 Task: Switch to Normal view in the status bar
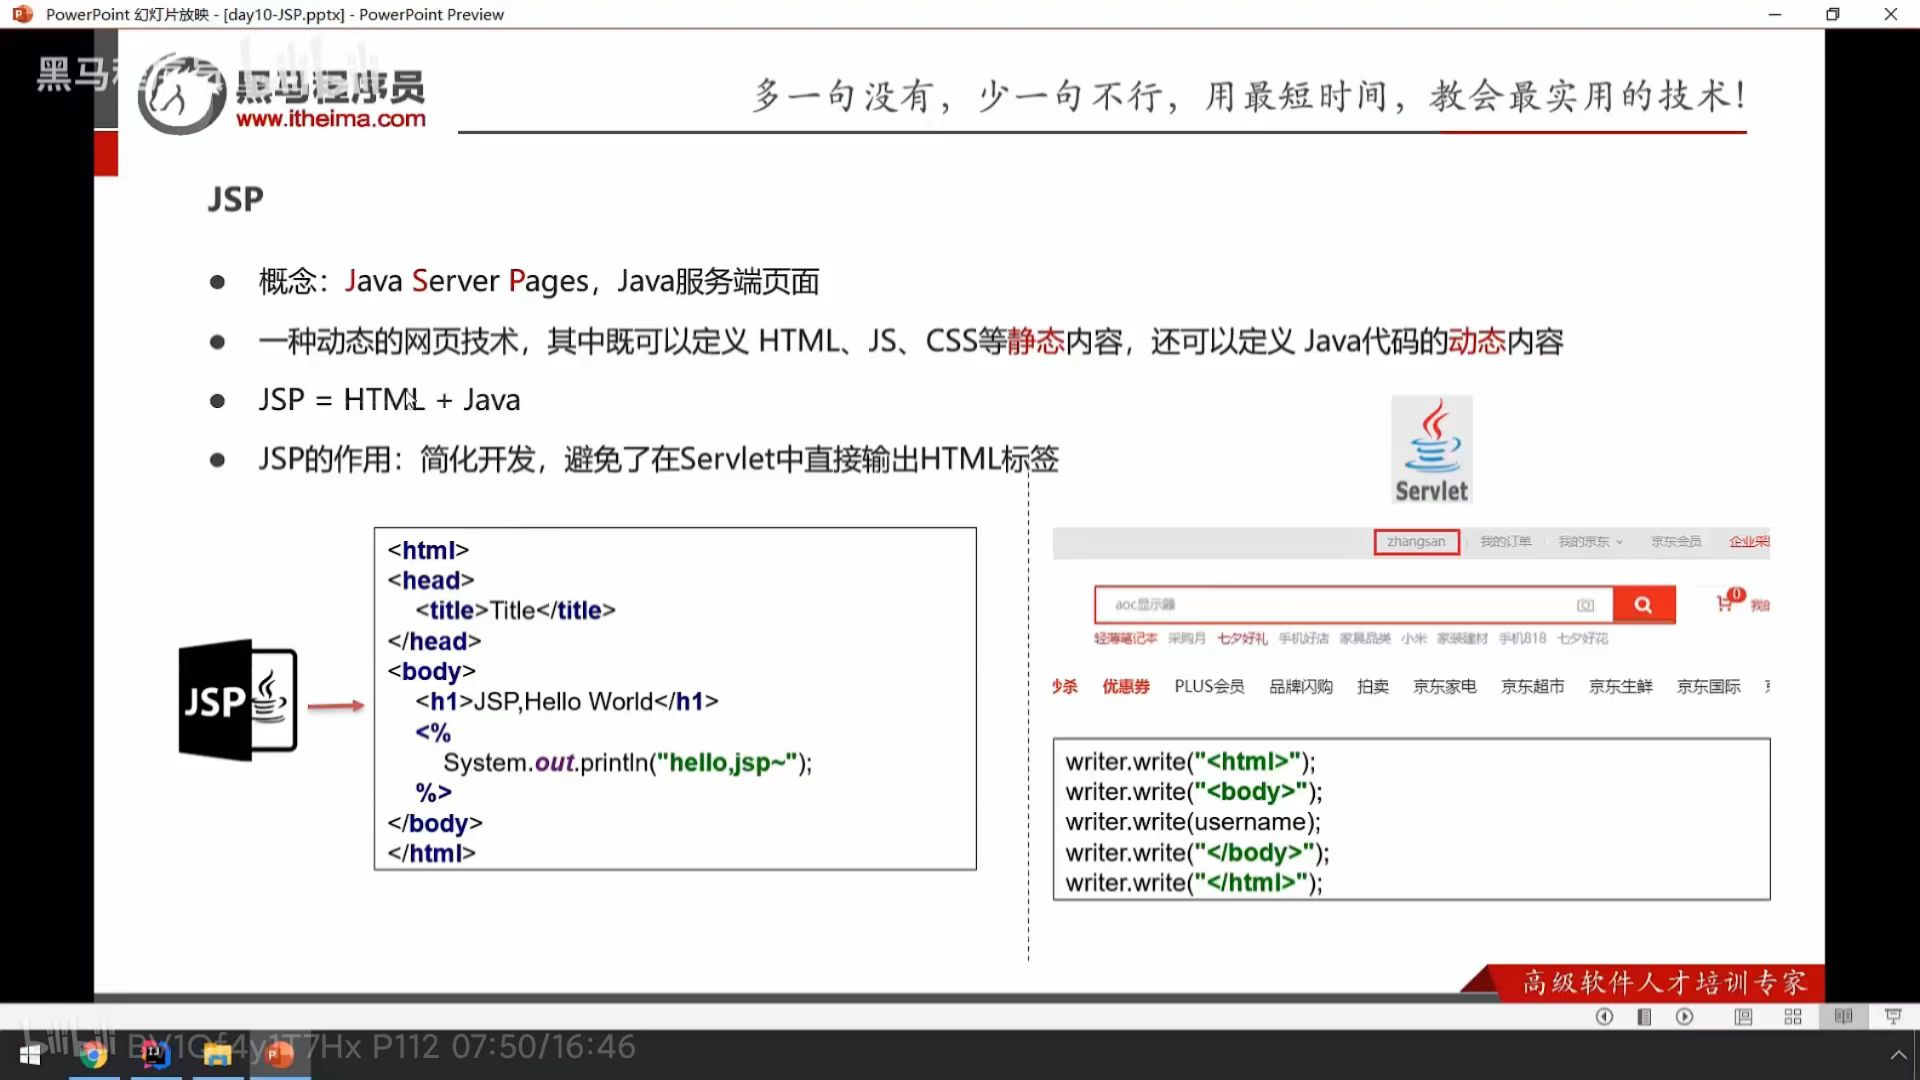pyautogui.click(x=1743, y=1017)
